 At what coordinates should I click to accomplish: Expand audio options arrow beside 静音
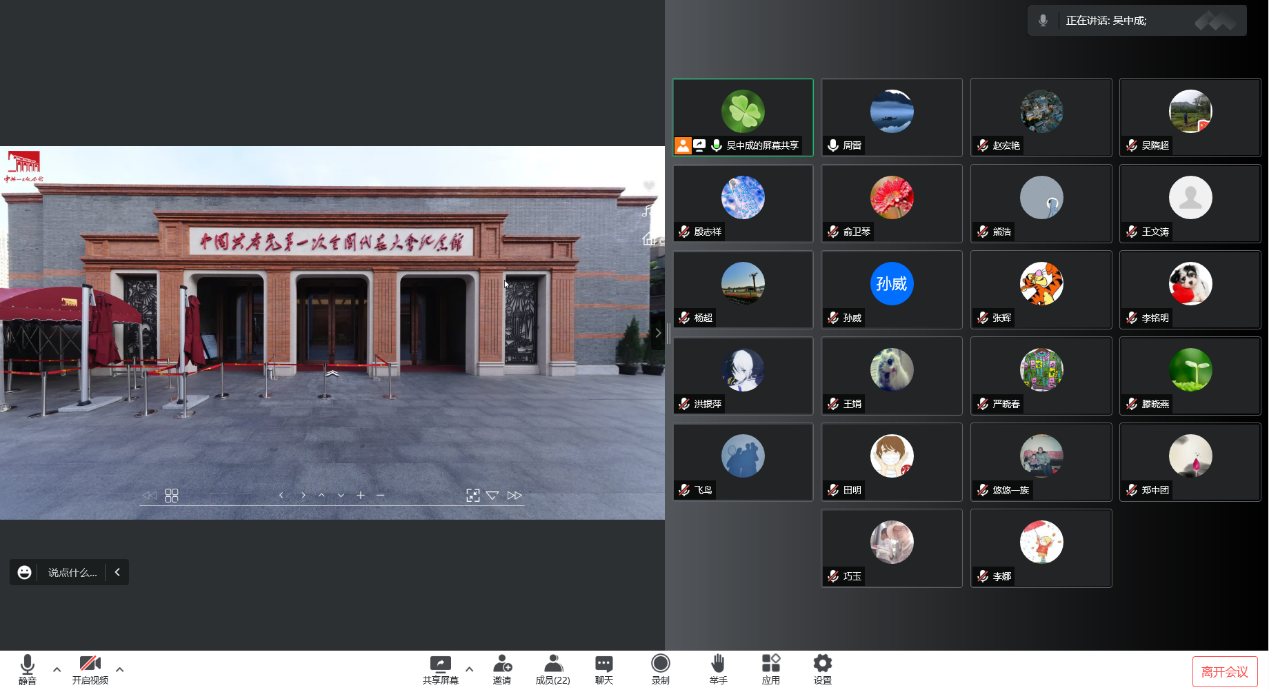pos(57,669)
